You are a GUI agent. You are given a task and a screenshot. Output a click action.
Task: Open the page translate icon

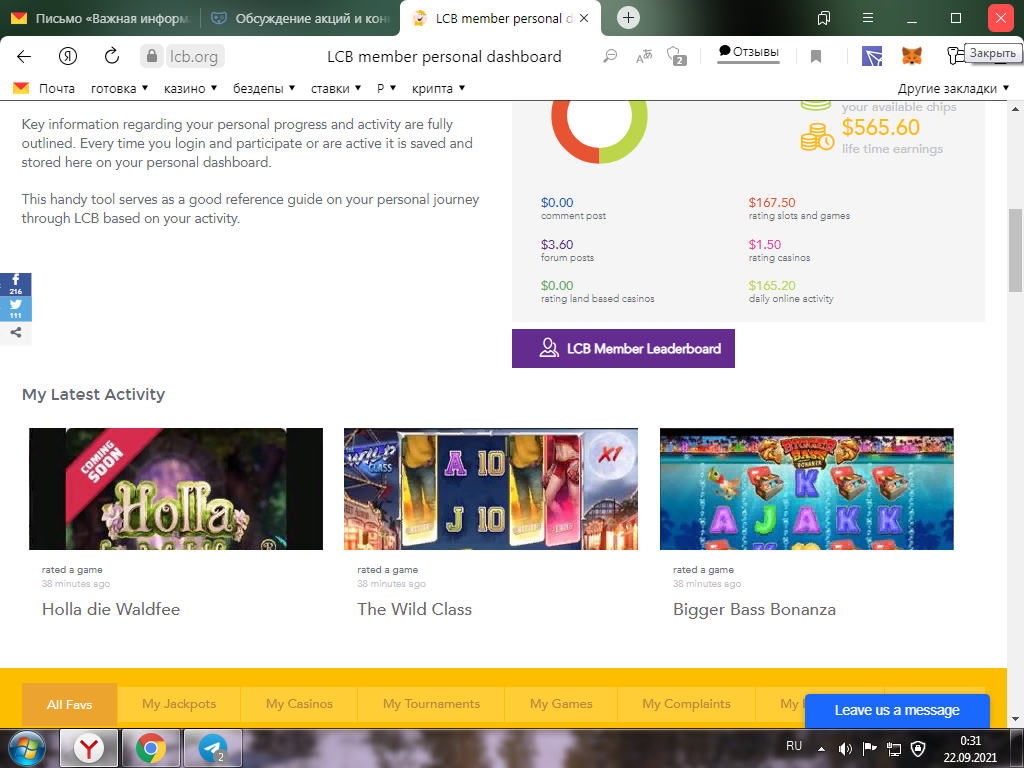644,57
